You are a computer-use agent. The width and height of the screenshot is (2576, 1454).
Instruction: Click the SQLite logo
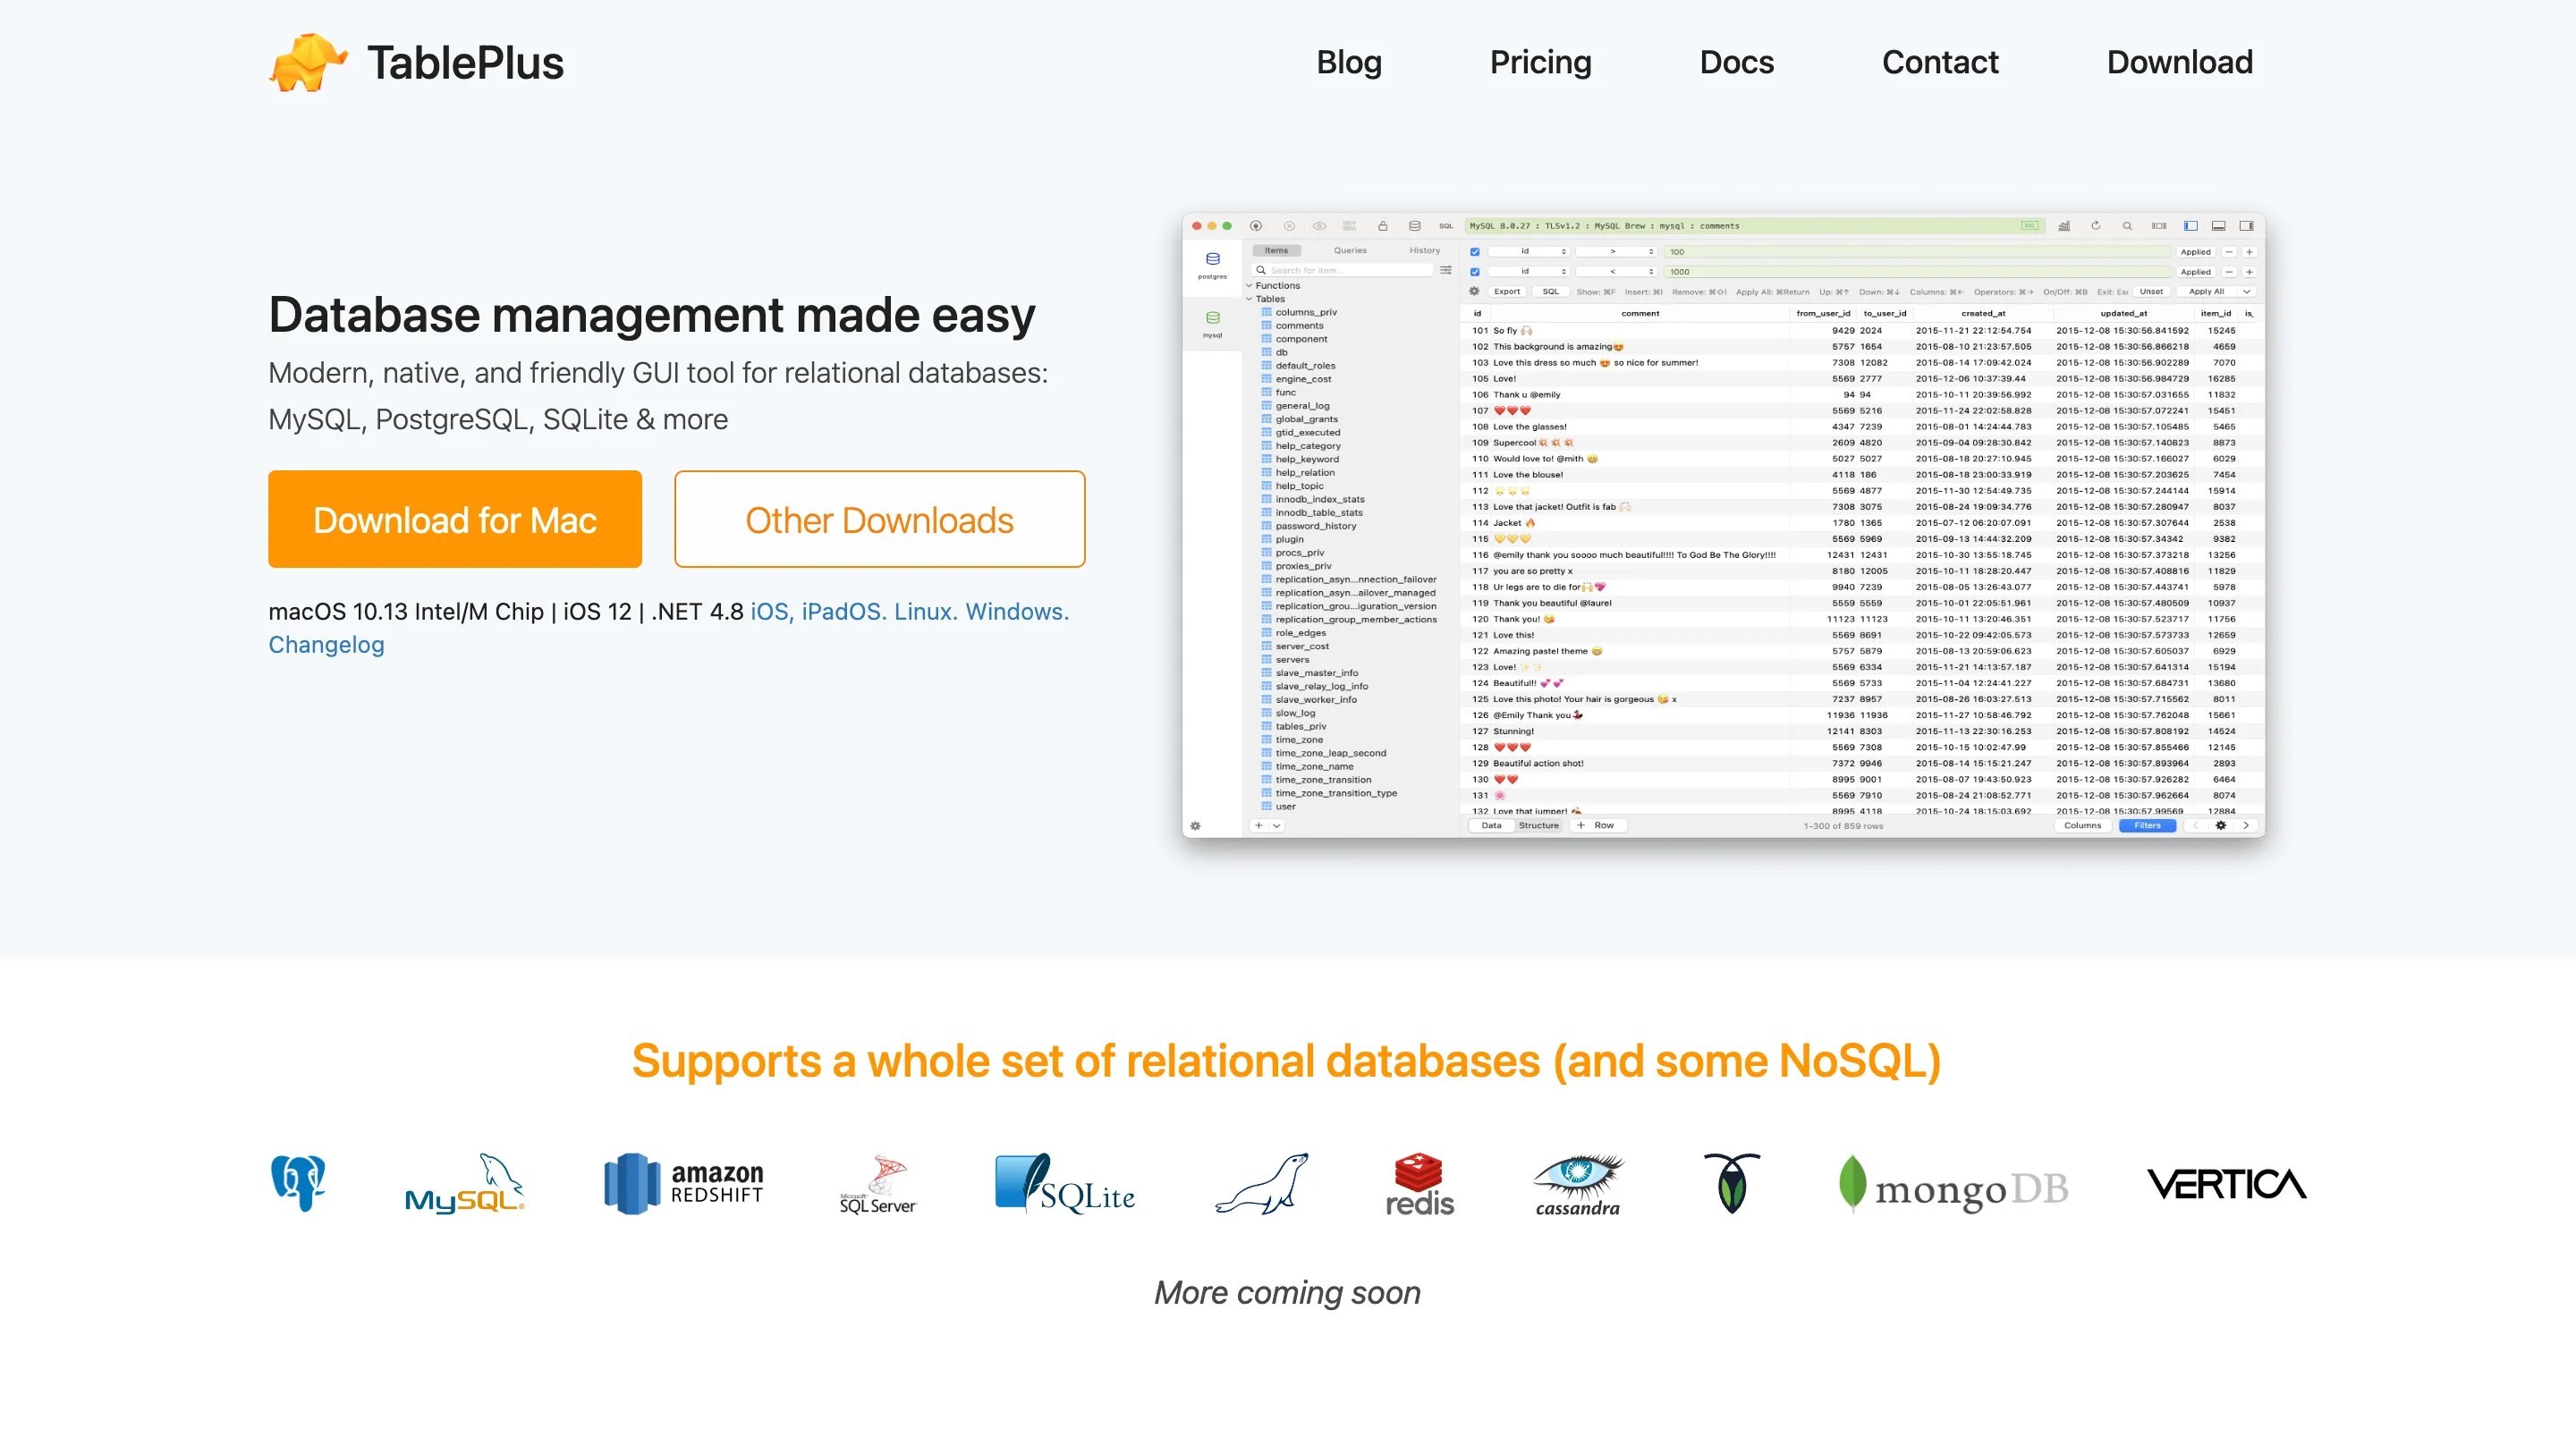[x=1065, y=1183]
